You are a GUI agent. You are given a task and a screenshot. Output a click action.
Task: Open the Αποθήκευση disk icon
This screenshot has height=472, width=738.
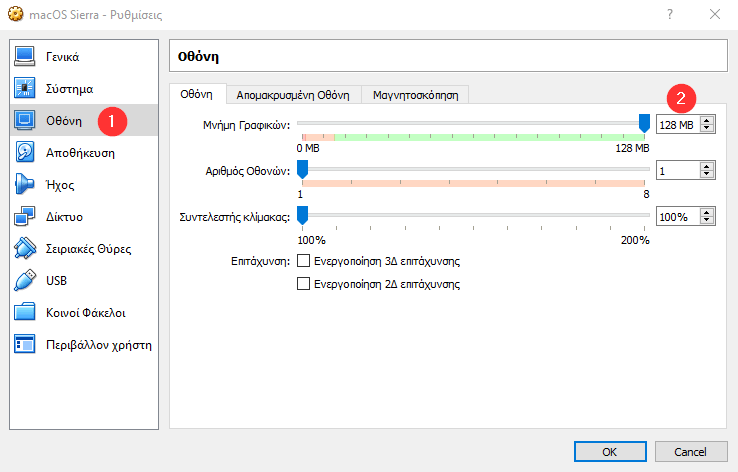[x=24, y=152]
